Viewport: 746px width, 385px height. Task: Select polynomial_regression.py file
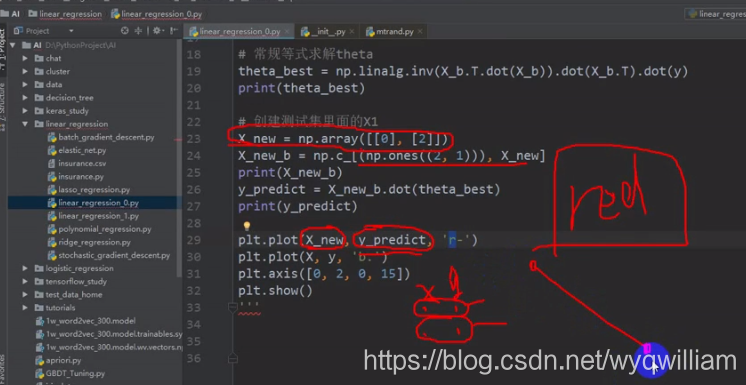100,229
